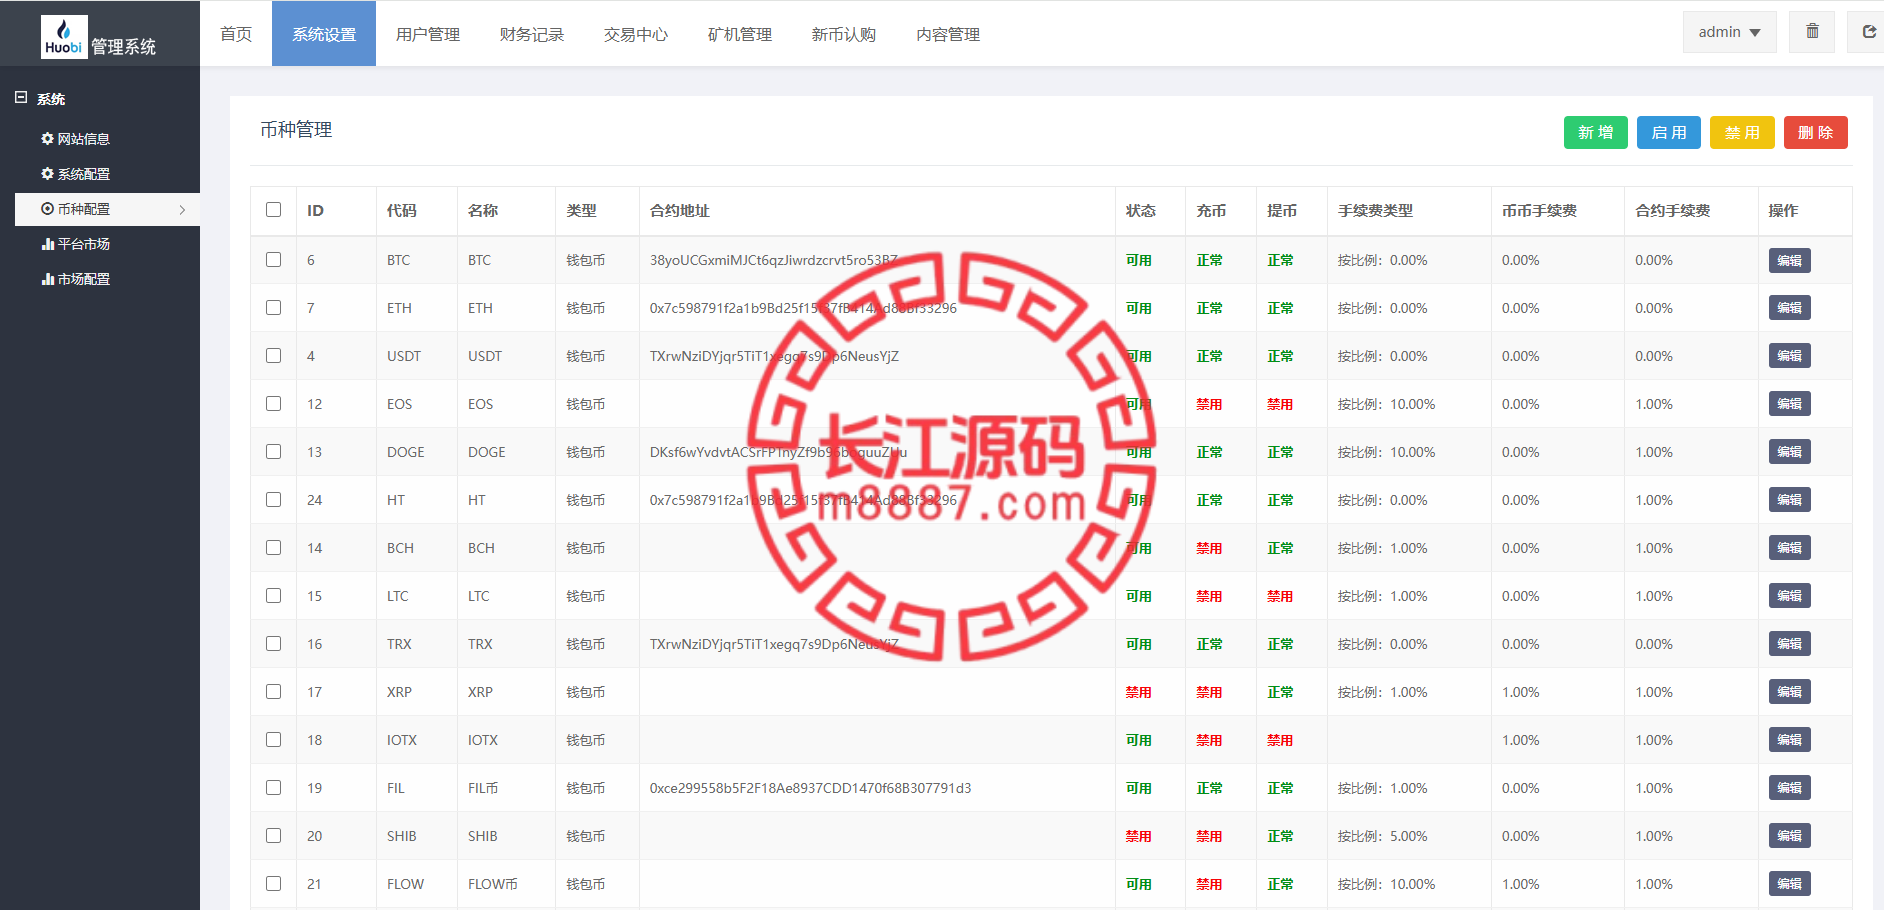Edit the EOS row
Viewport: 1884px width, 910px height.
click(x=1790, y=405)
